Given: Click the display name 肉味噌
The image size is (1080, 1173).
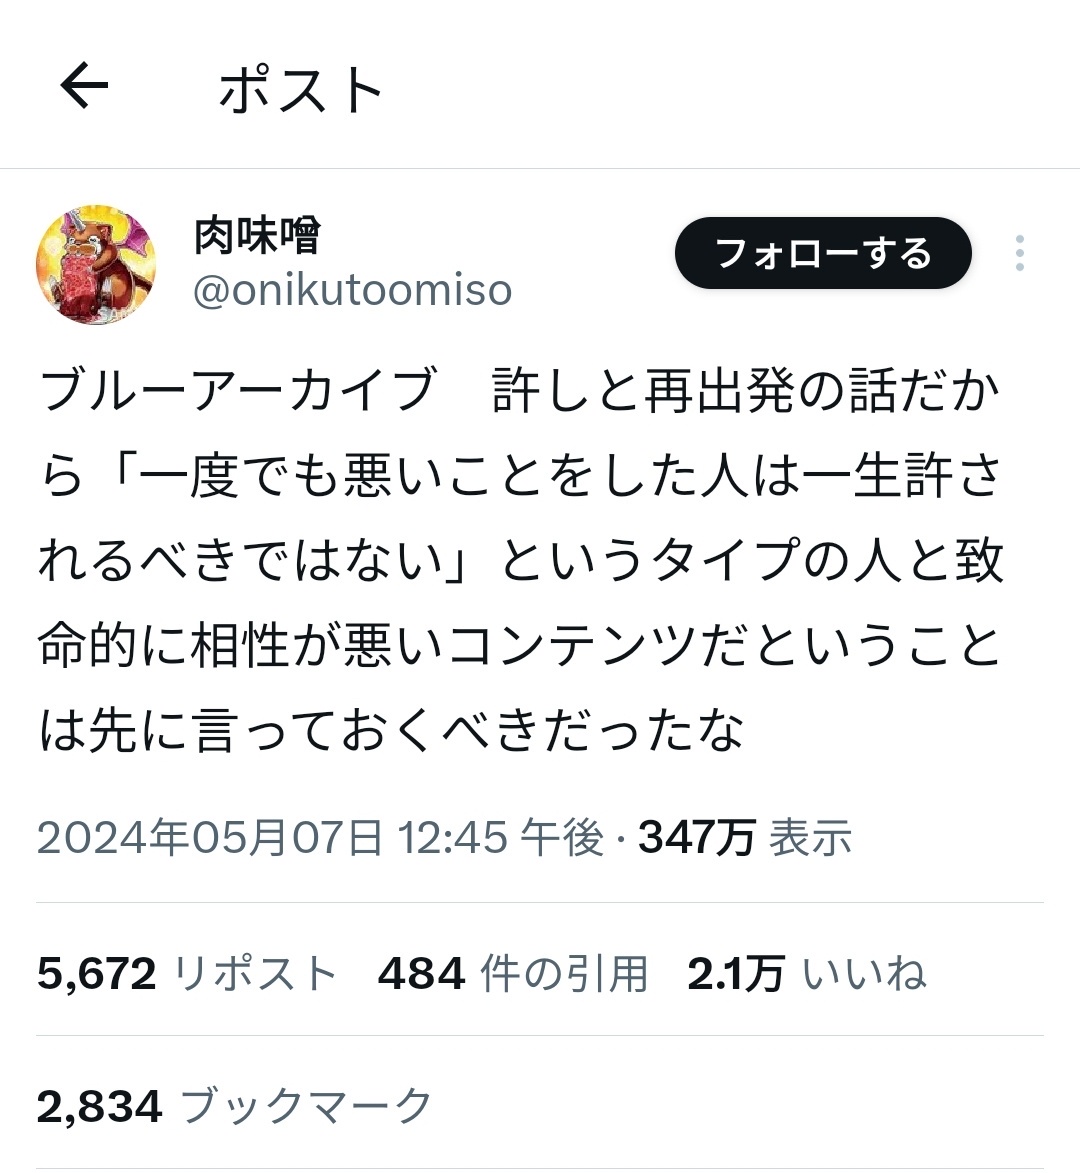Looking at the screenshot, I should click(257, 235).
